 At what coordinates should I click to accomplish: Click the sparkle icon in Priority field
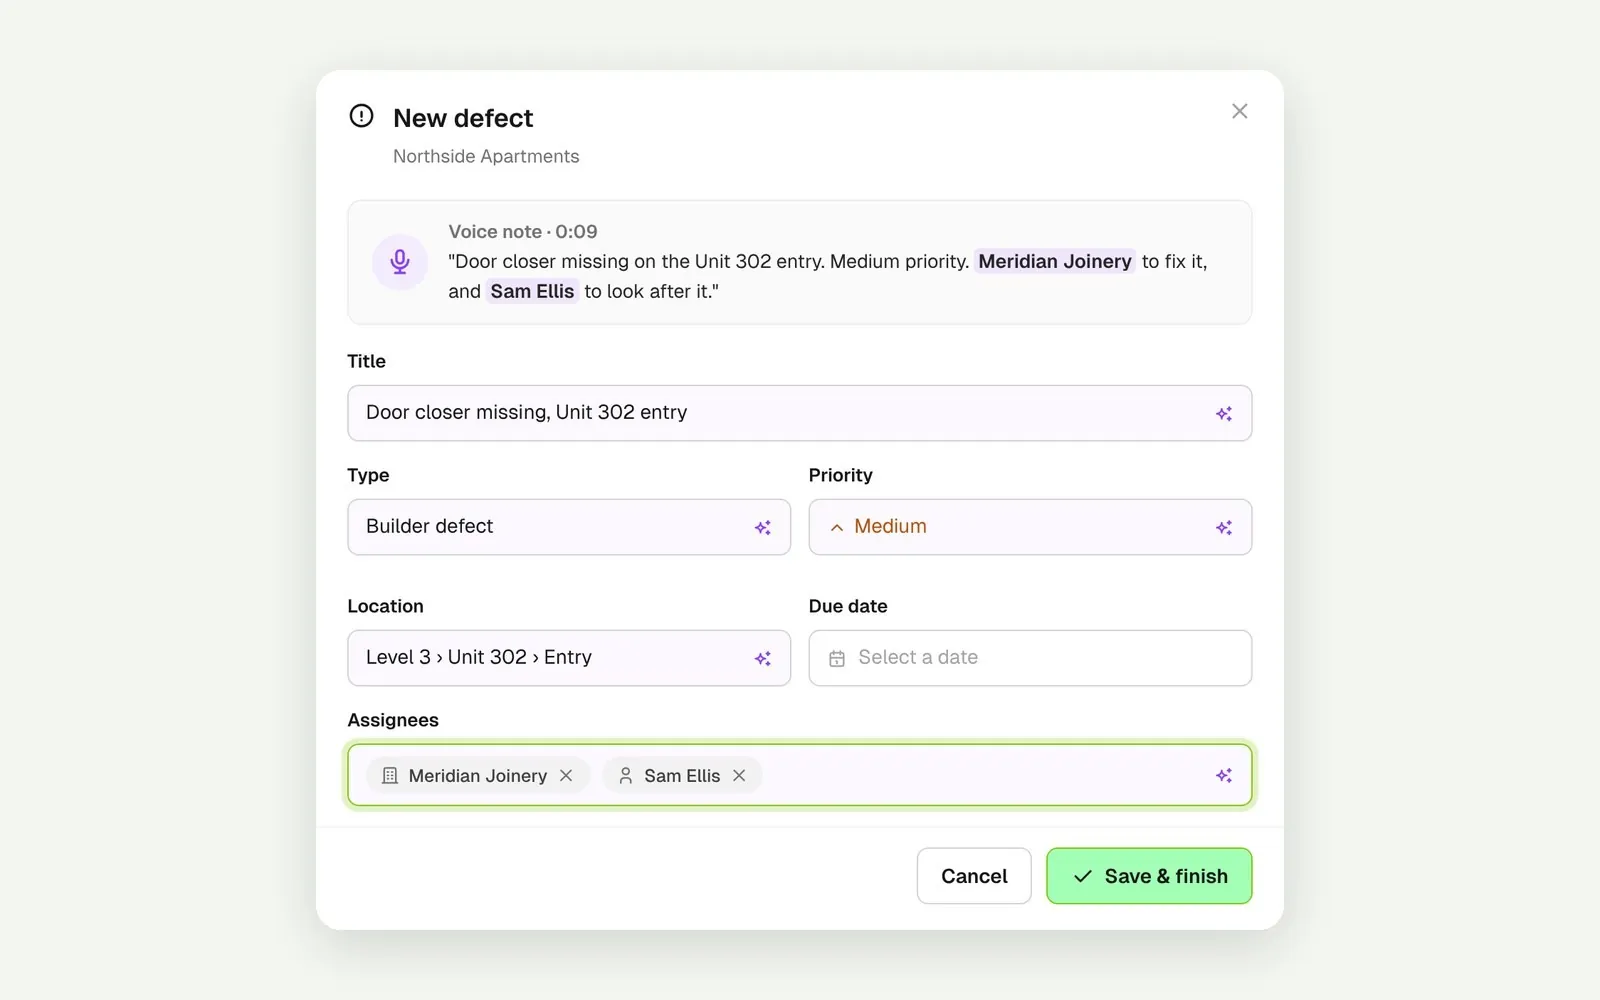(1224, 527)
